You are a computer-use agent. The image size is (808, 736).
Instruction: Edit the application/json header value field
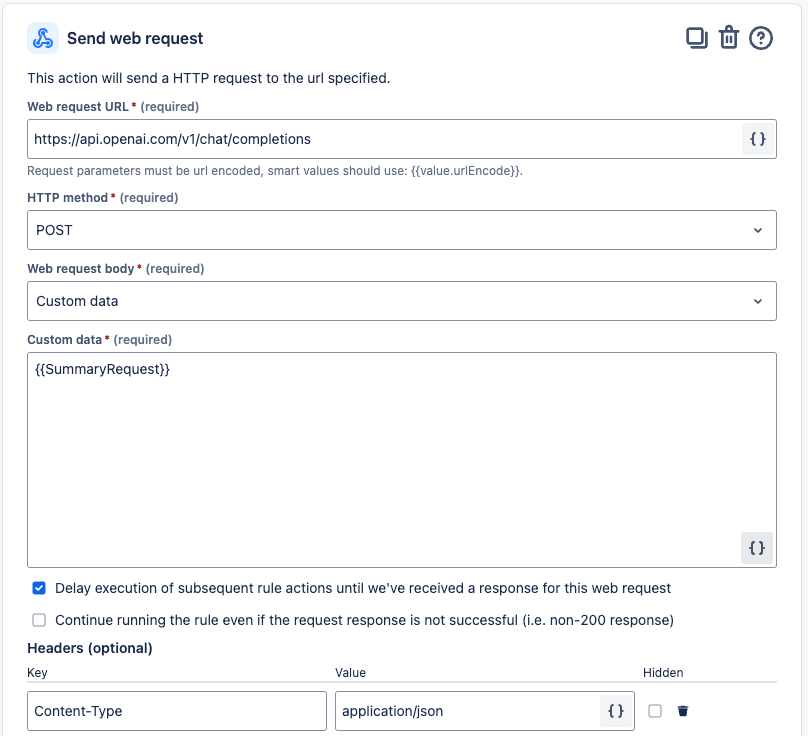pos(467,711)
